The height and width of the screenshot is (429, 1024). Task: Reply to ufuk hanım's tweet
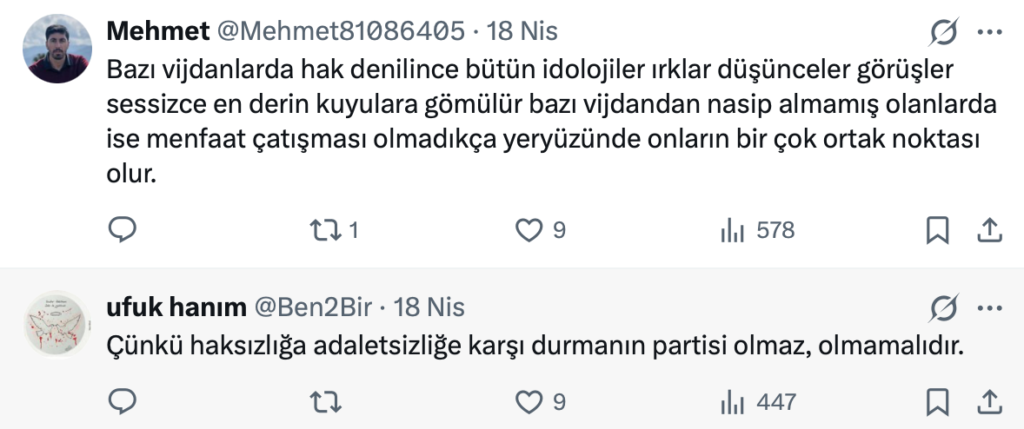point(121,402)
